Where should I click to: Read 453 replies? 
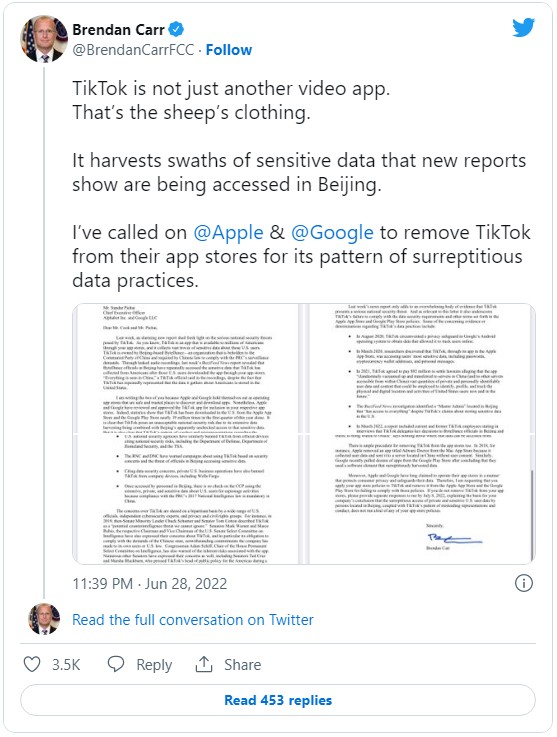click(278, 700)
